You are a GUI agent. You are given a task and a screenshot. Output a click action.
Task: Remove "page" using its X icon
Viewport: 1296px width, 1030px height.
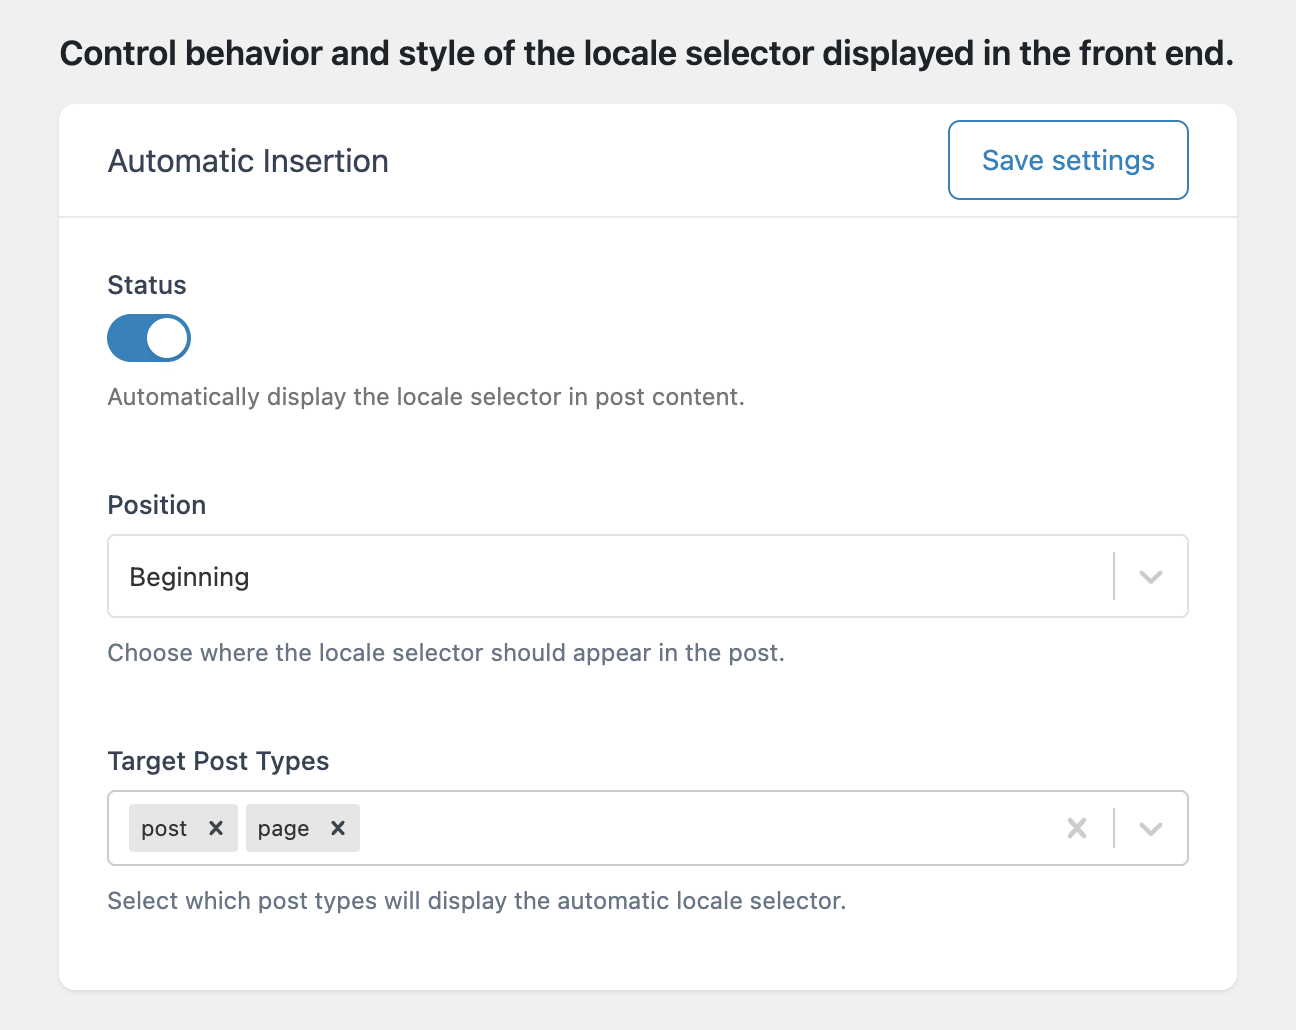[338, 828]
